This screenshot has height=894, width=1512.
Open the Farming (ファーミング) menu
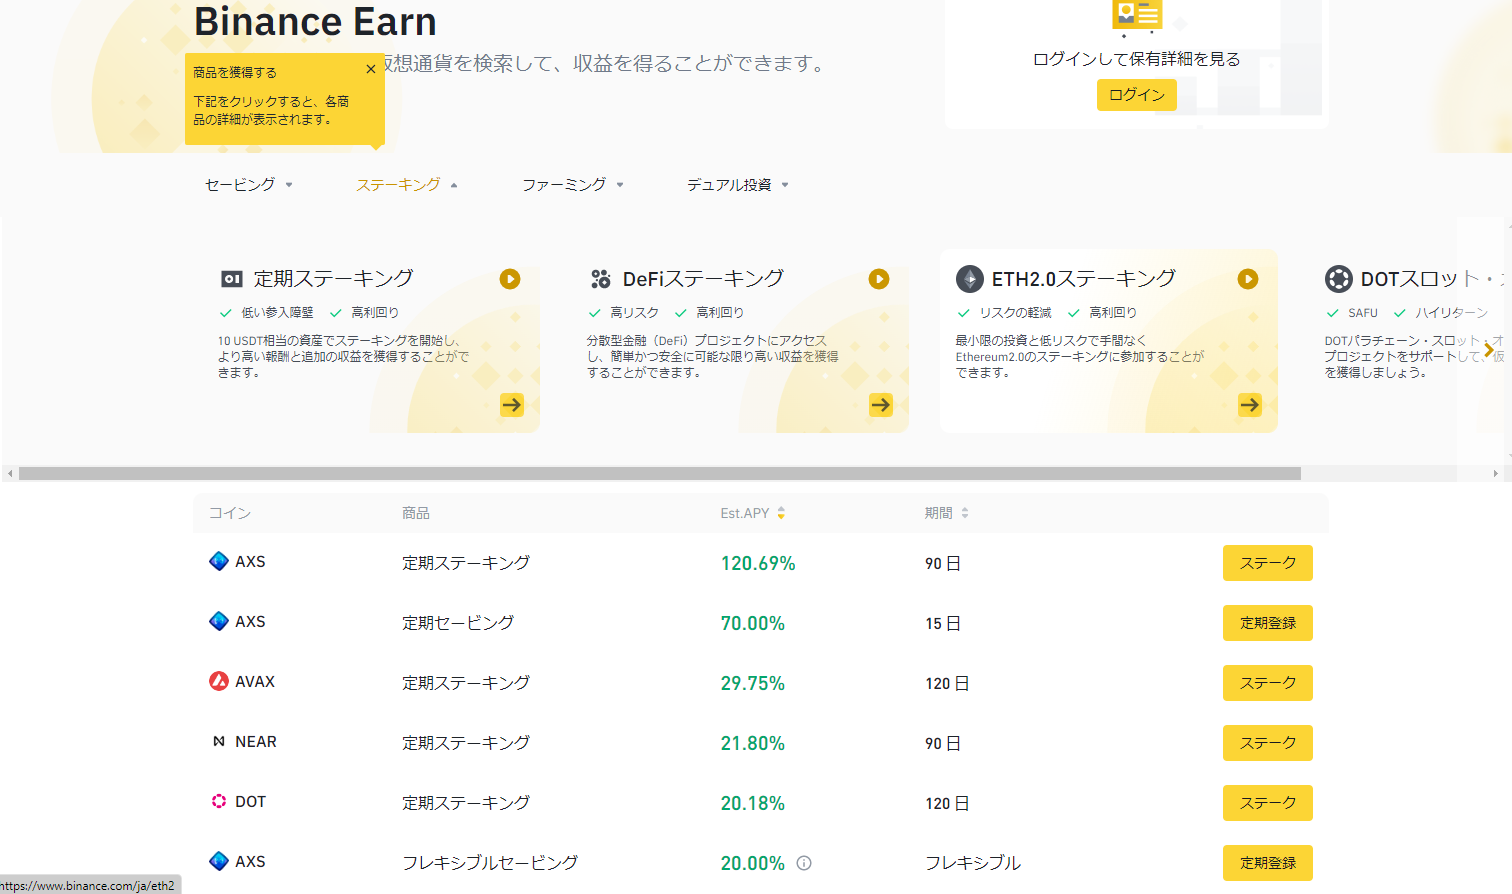coord(573,185)
